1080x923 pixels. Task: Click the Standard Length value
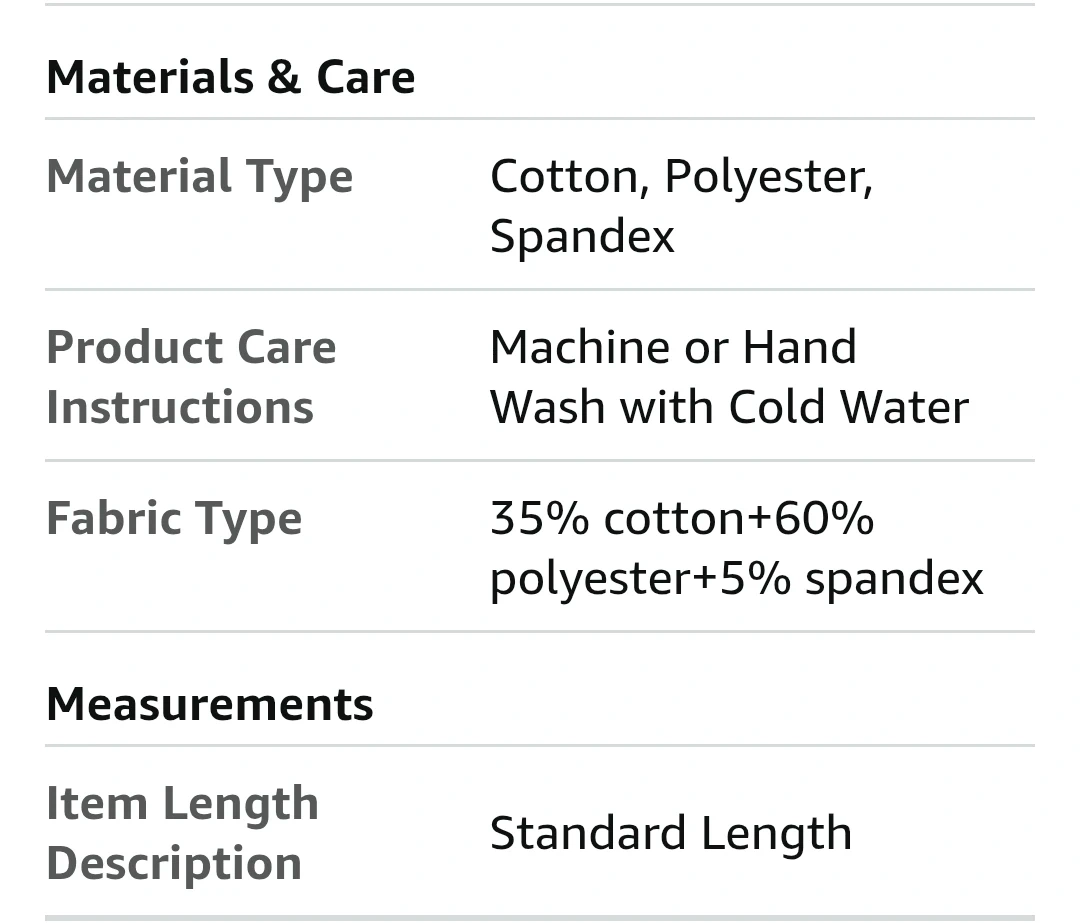point(670,834)
